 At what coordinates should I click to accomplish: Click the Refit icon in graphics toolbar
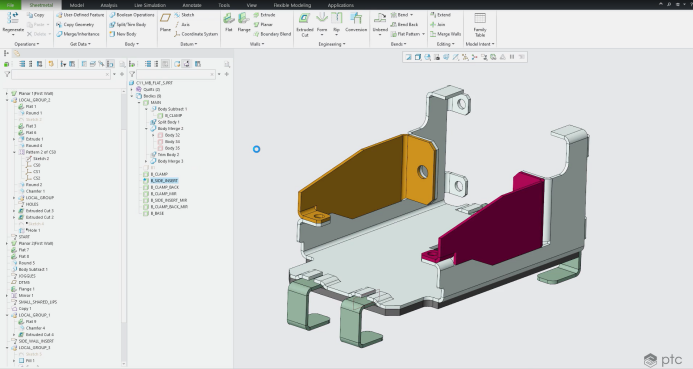pos(408,57)
